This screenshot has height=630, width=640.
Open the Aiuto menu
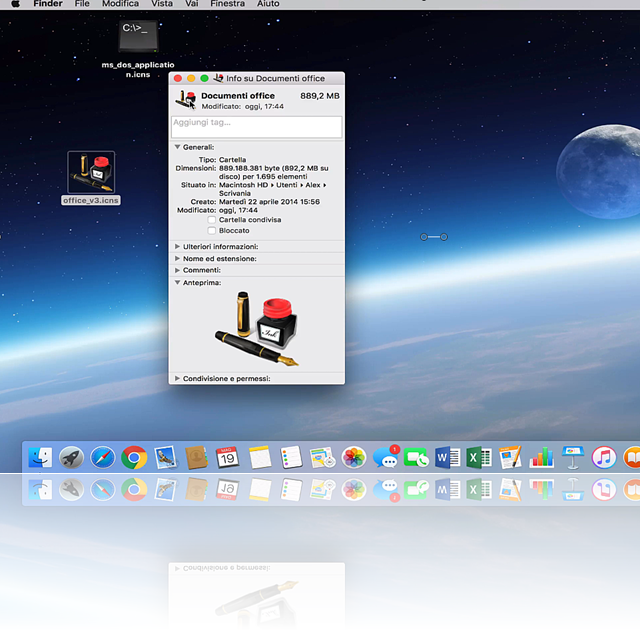coord(268,4)
